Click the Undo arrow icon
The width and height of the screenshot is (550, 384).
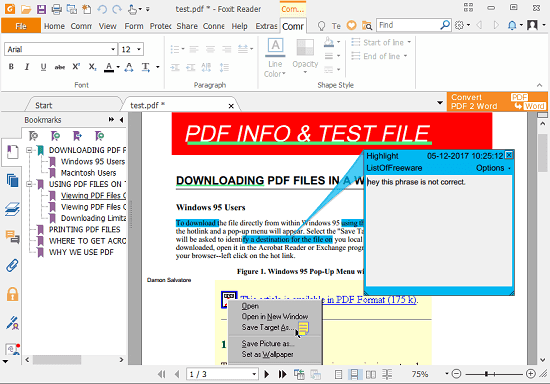tap(102, 9)
